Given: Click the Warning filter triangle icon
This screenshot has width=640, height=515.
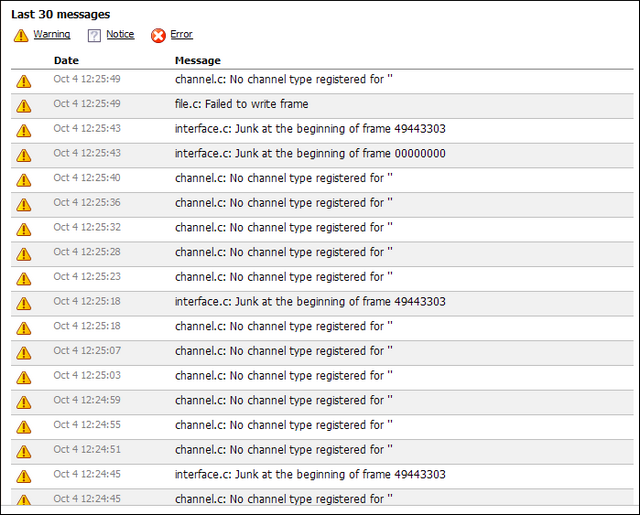Looking at the screenshot, I should tap(21, 36).
